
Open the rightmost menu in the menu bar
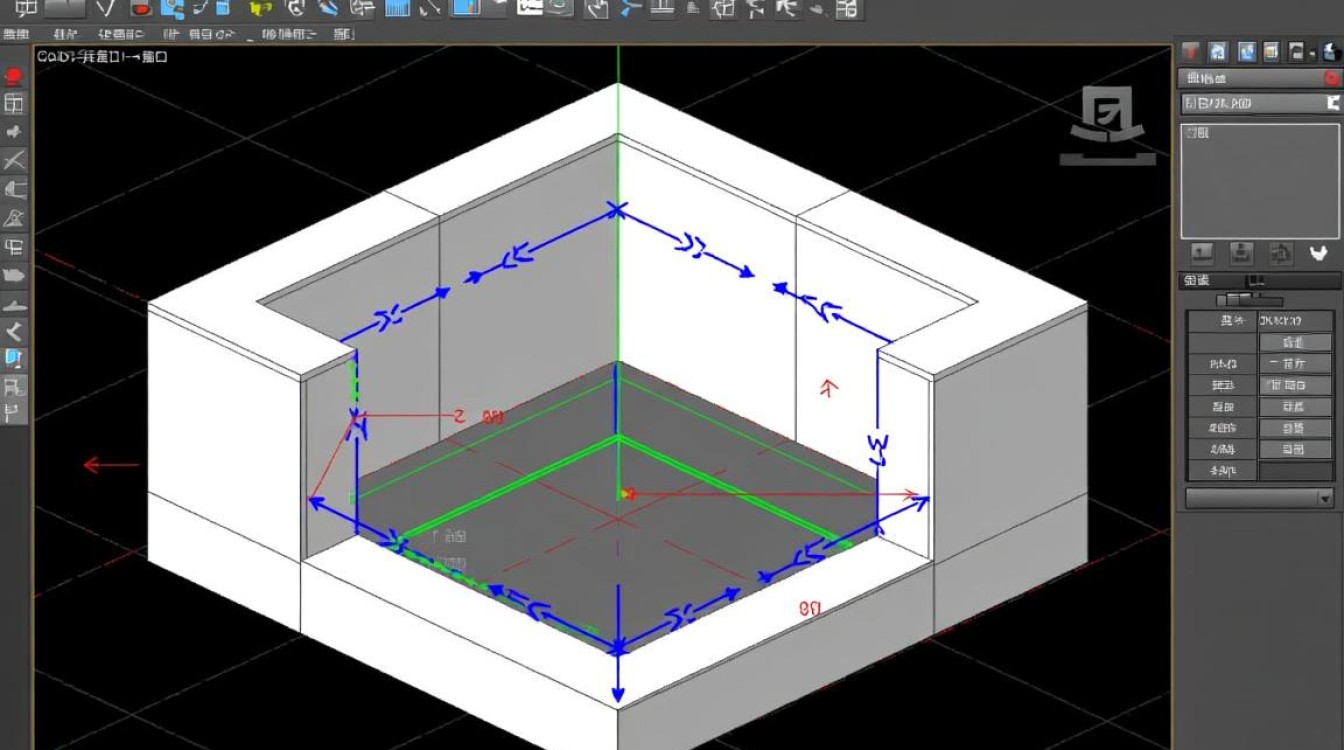click(x=342, y=33)
